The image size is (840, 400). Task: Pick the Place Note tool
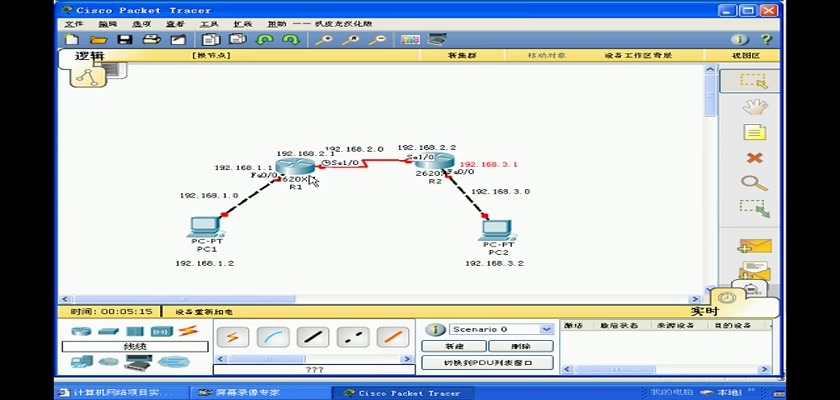pos(754,132)
